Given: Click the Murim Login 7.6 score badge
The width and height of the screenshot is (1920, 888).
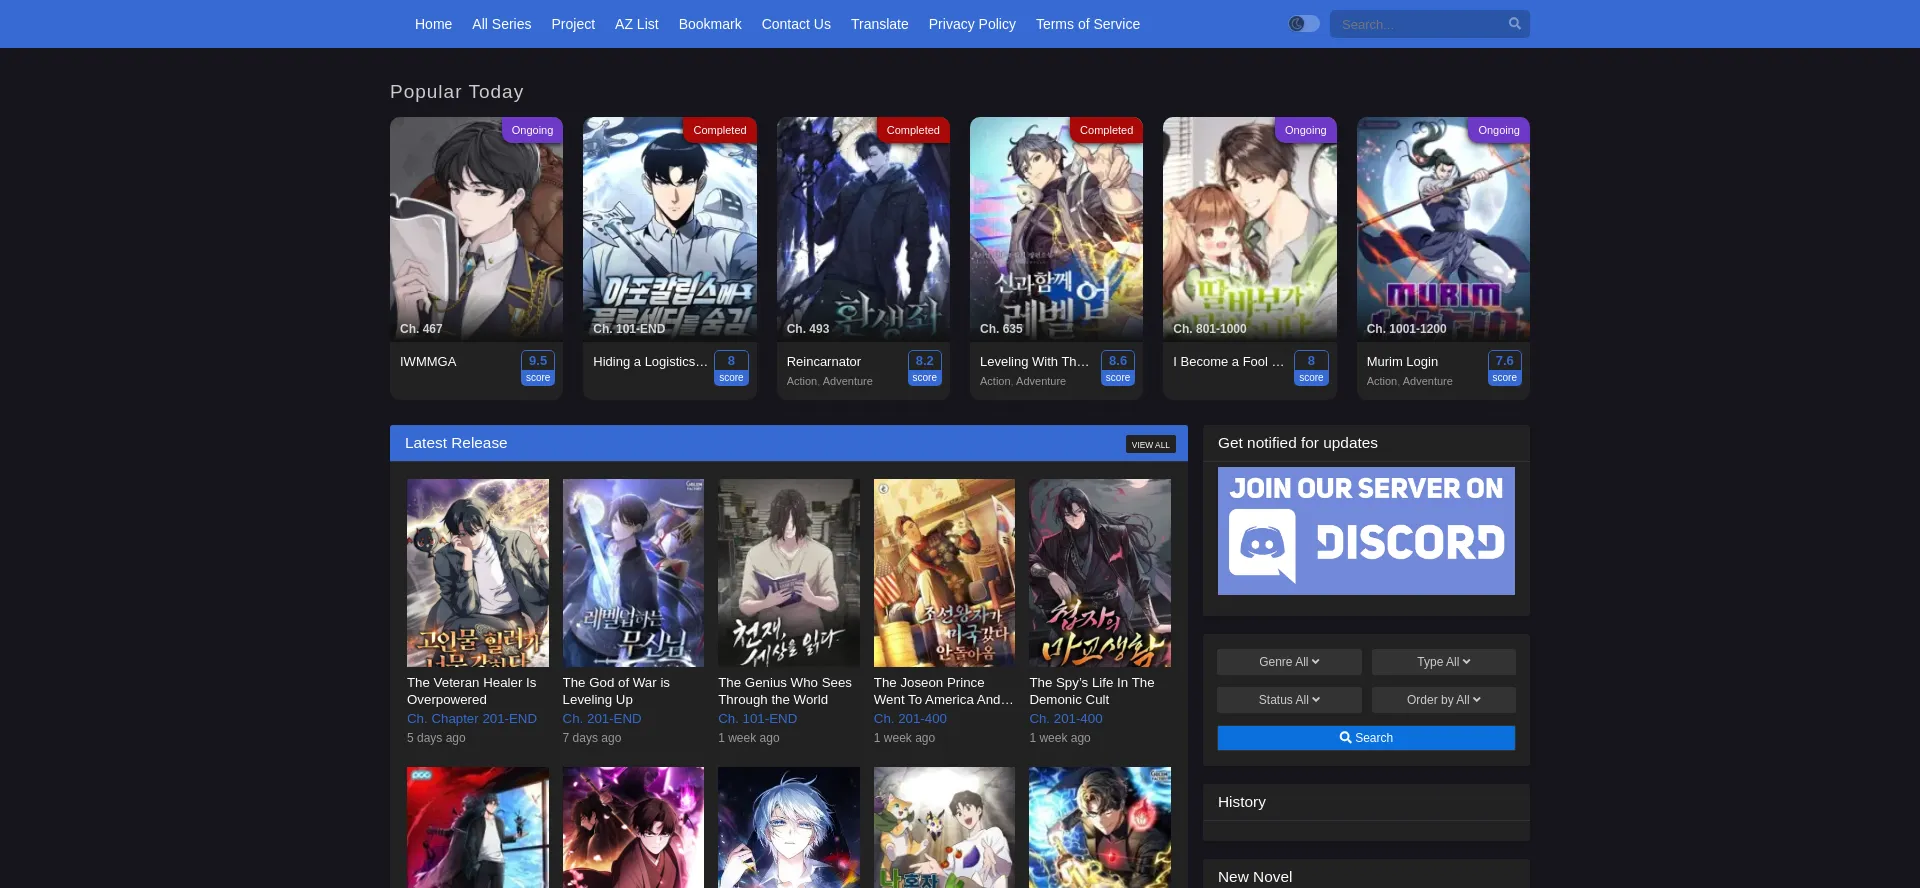Looking at the screenshot, I should (1504, 367).
